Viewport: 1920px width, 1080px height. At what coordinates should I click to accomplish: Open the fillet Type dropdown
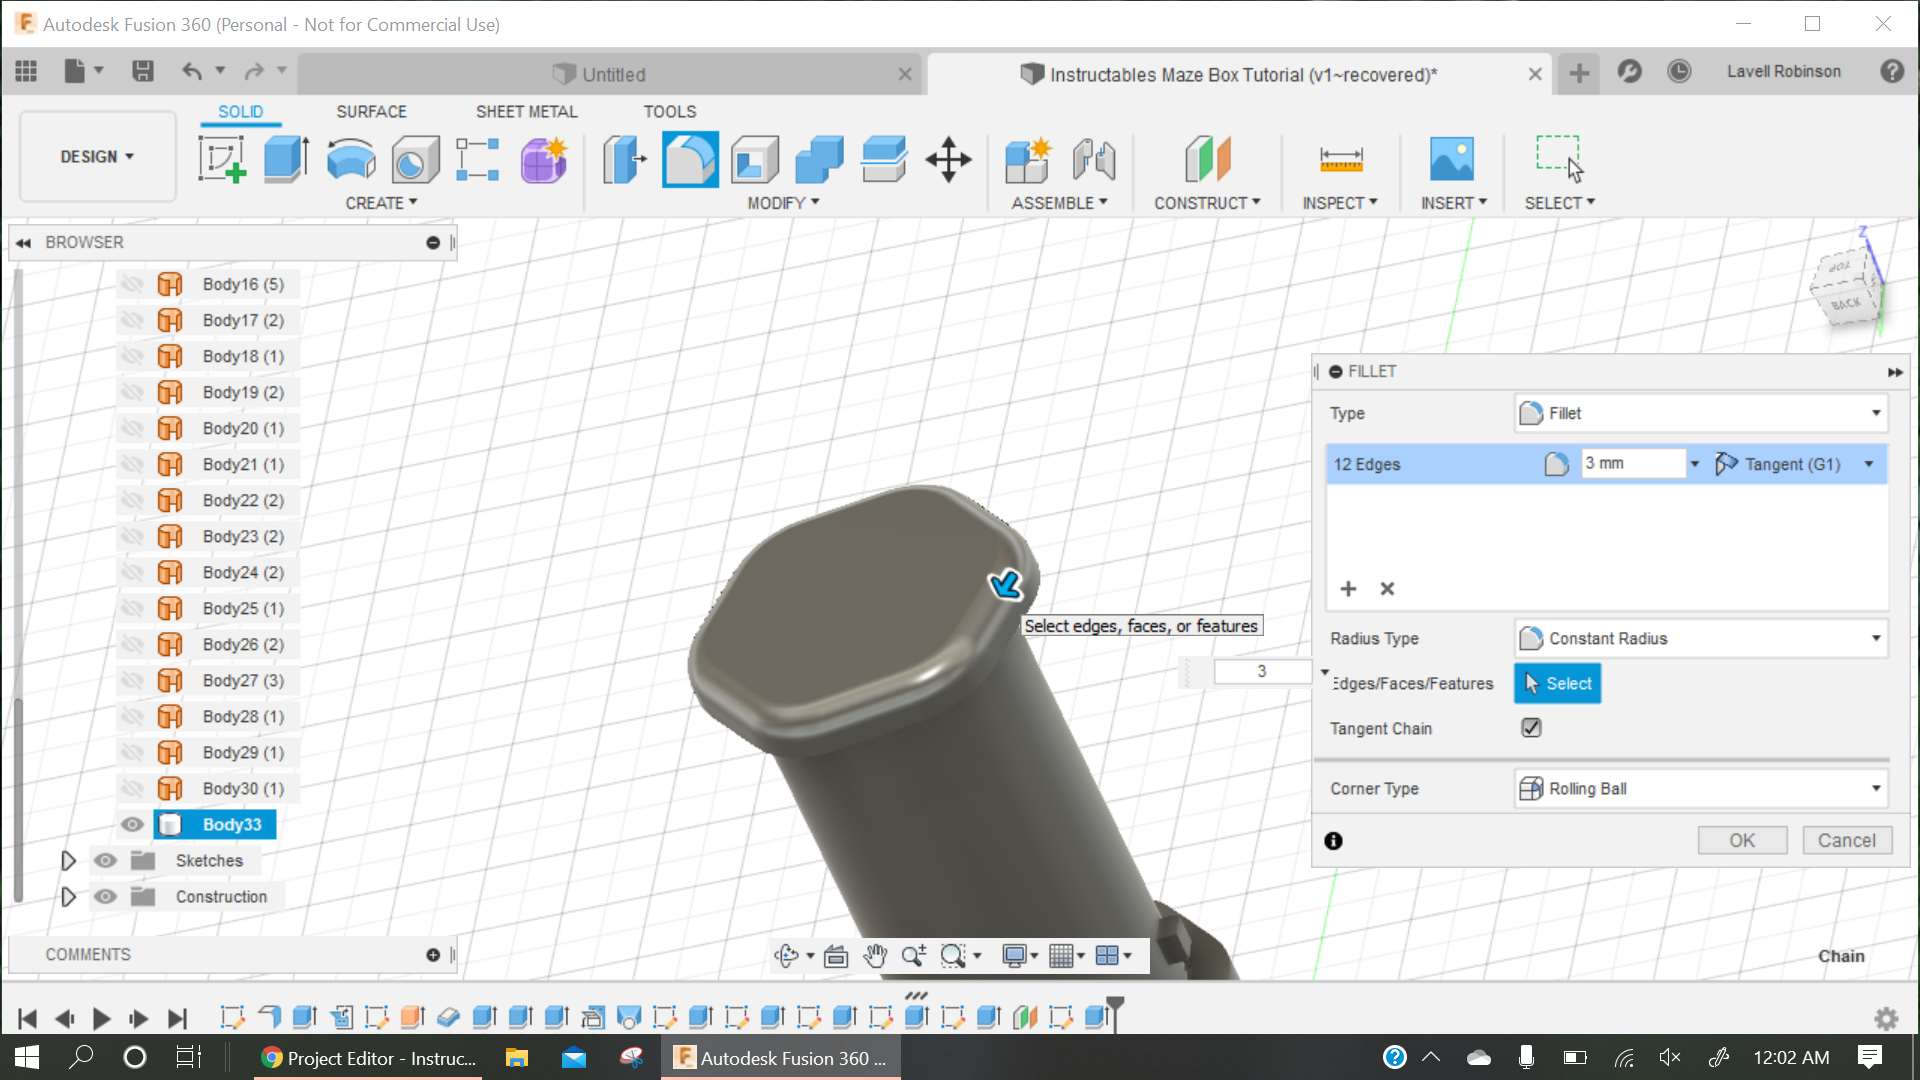(1700, 413)
